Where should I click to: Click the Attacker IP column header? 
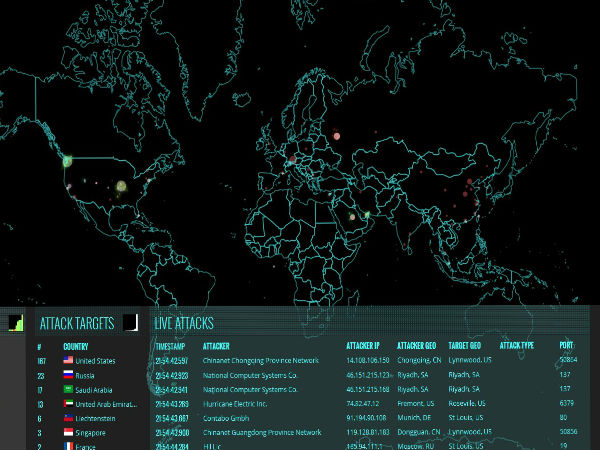[x=365, y=345]
